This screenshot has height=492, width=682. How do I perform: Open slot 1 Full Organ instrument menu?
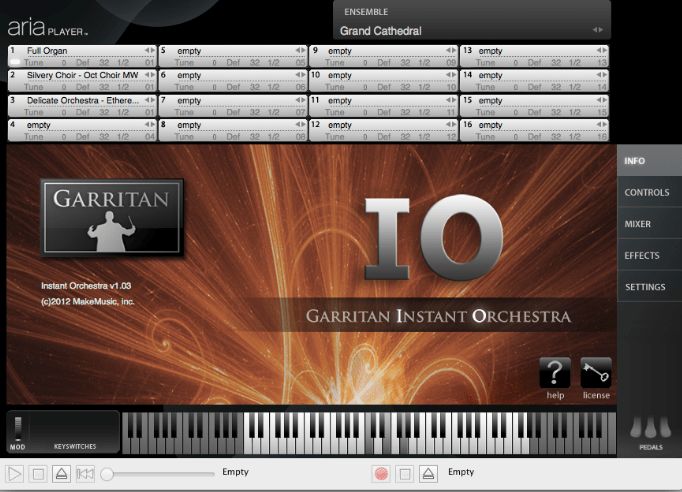tap(84, 51)
